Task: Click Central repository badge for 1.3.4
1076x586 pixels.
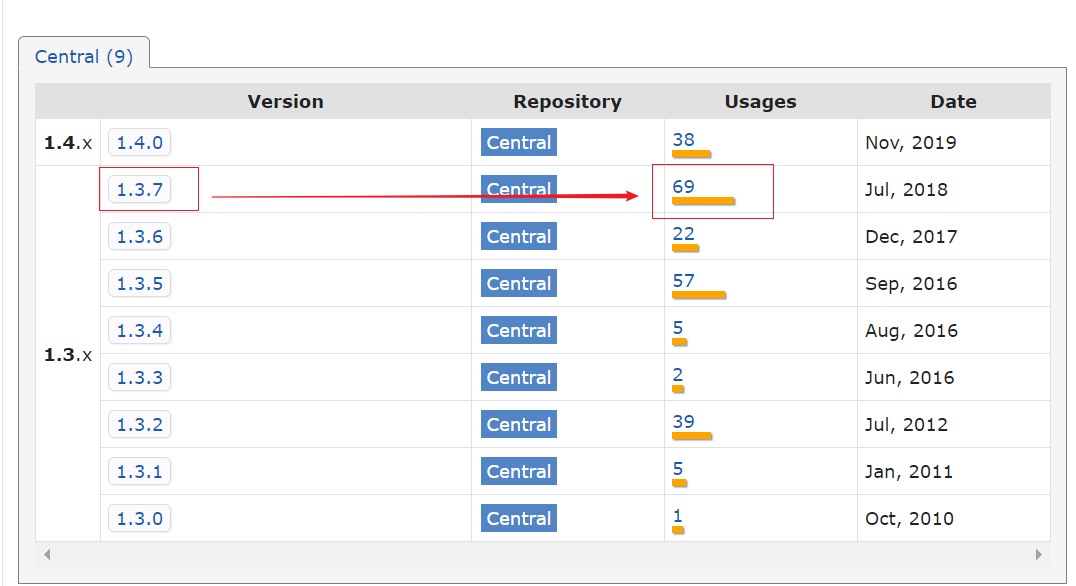Action: 519,331
